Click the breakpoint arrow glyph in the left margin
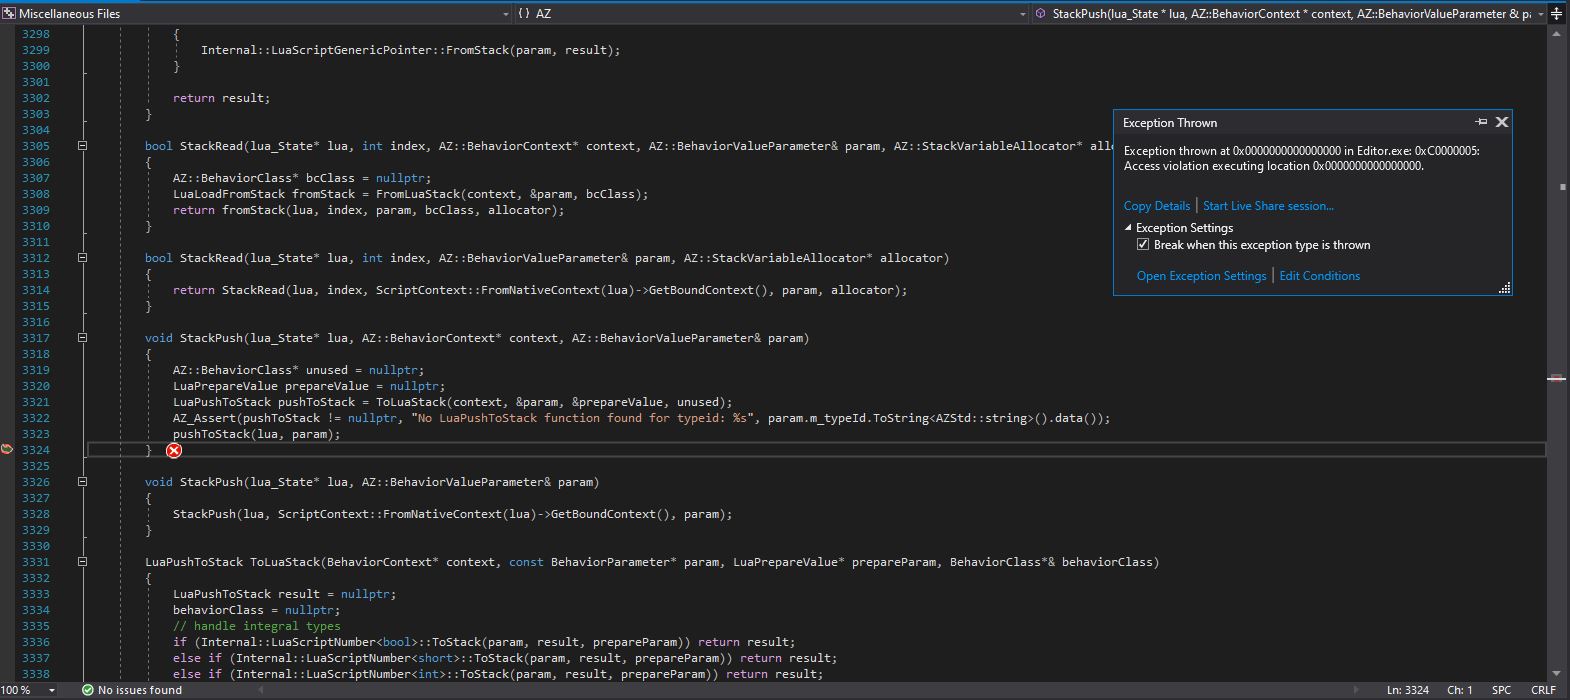The width and height of the screenshot is (1570, 700). [7, 449]
